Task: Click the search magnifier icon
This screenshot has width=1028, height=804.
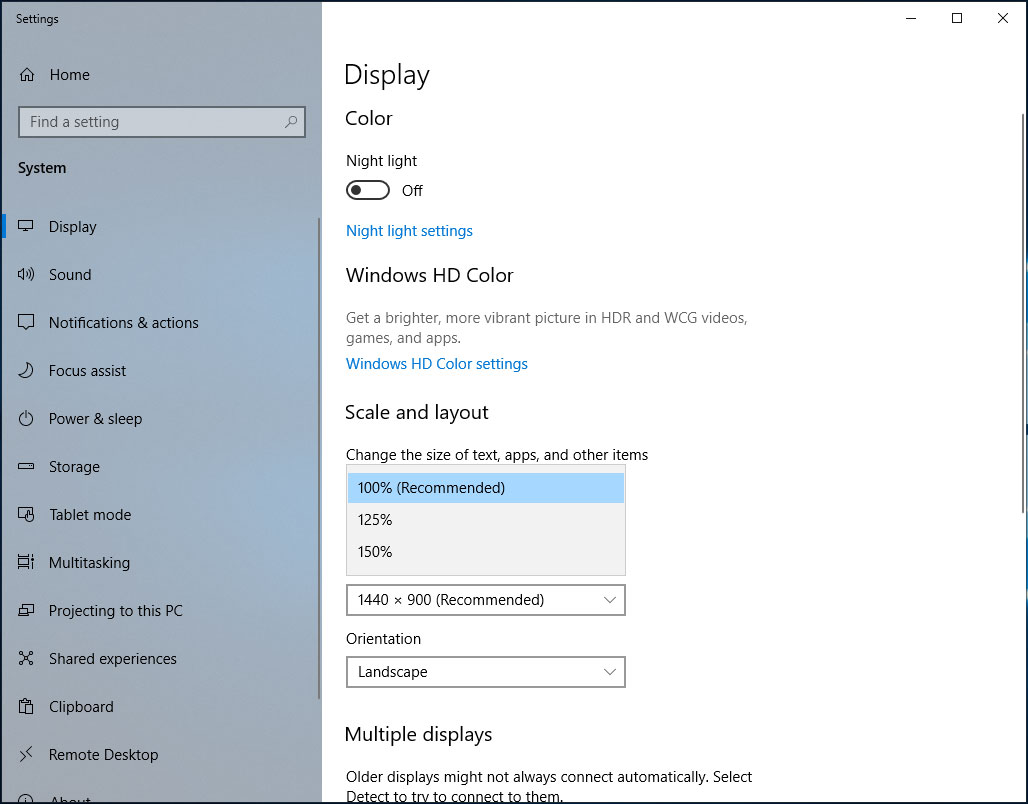Action: [291, 122]
